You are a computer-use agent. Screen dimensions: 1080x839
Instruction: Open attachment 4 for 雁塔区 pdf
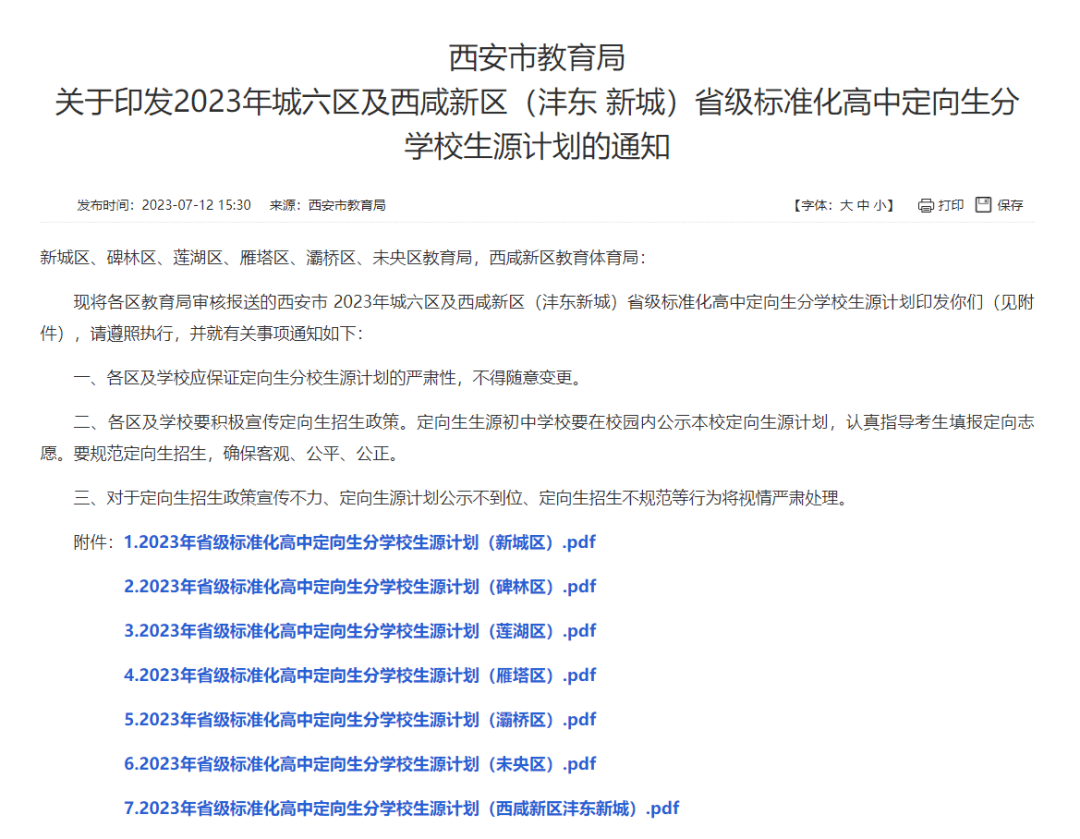pyautogui.click(x=360, y=675)
